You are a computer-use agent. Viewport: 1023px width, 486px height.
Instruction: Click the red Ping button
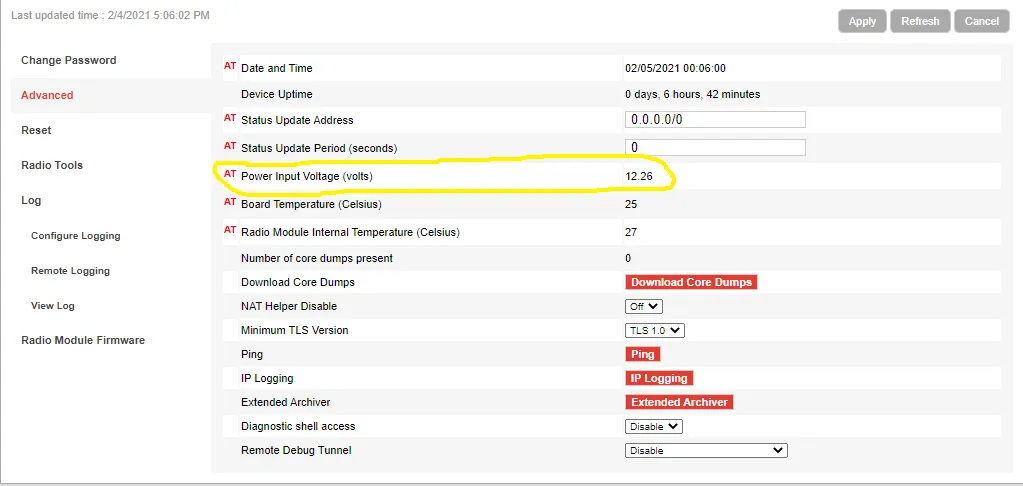(643, 354)
